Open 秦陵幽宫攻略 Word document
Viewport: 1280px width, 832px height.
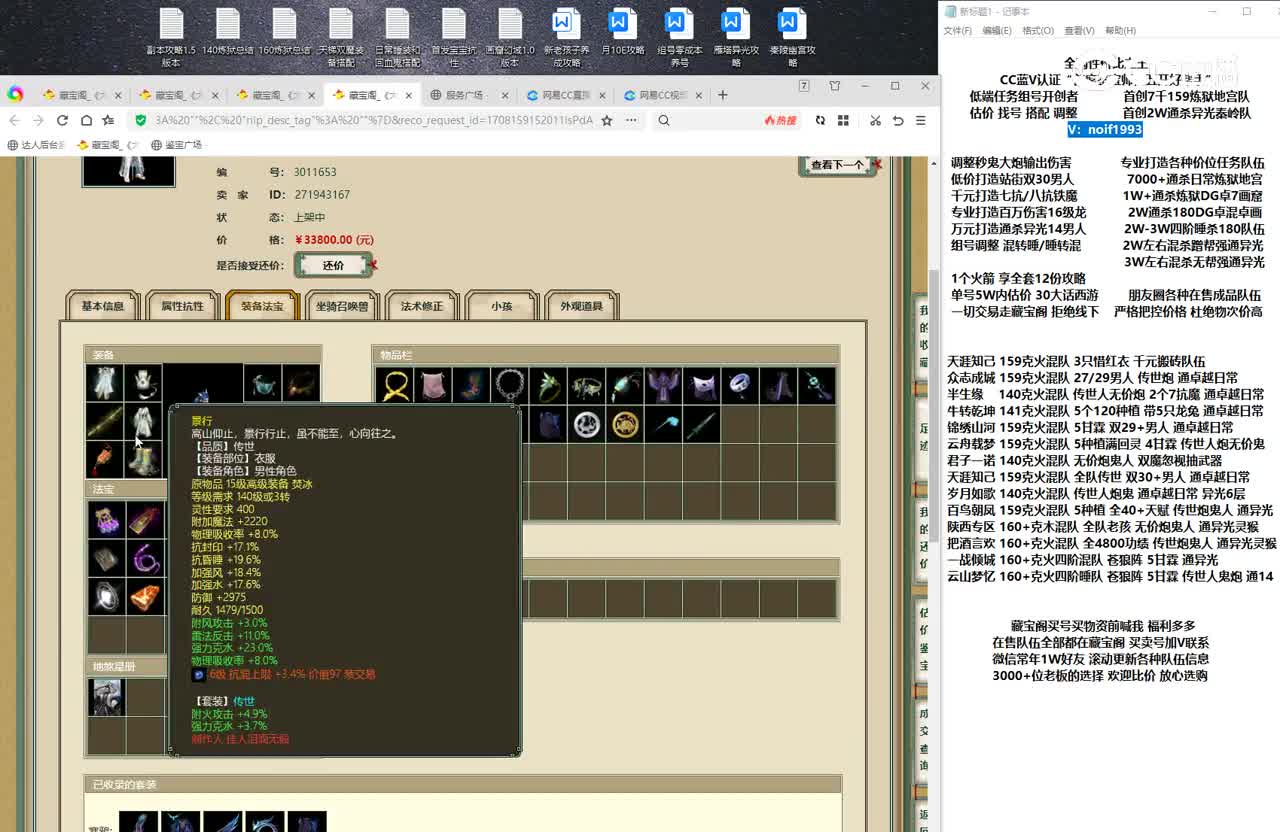pyautogui.click(x=792, y=37)
